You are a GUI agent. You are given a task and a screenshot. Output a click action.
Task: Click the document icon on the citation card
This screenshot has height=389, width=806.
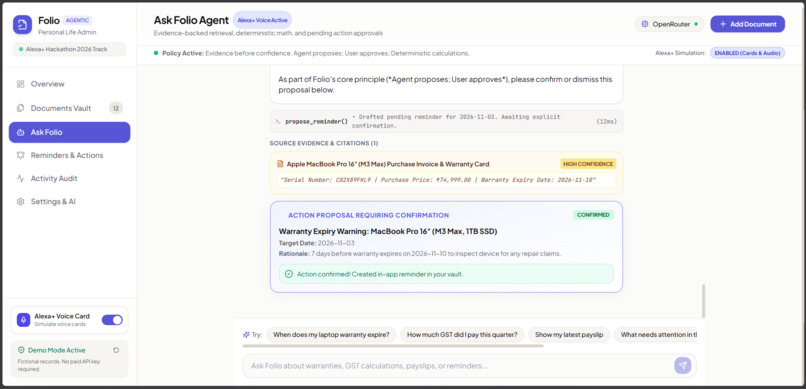coord(280,164)
